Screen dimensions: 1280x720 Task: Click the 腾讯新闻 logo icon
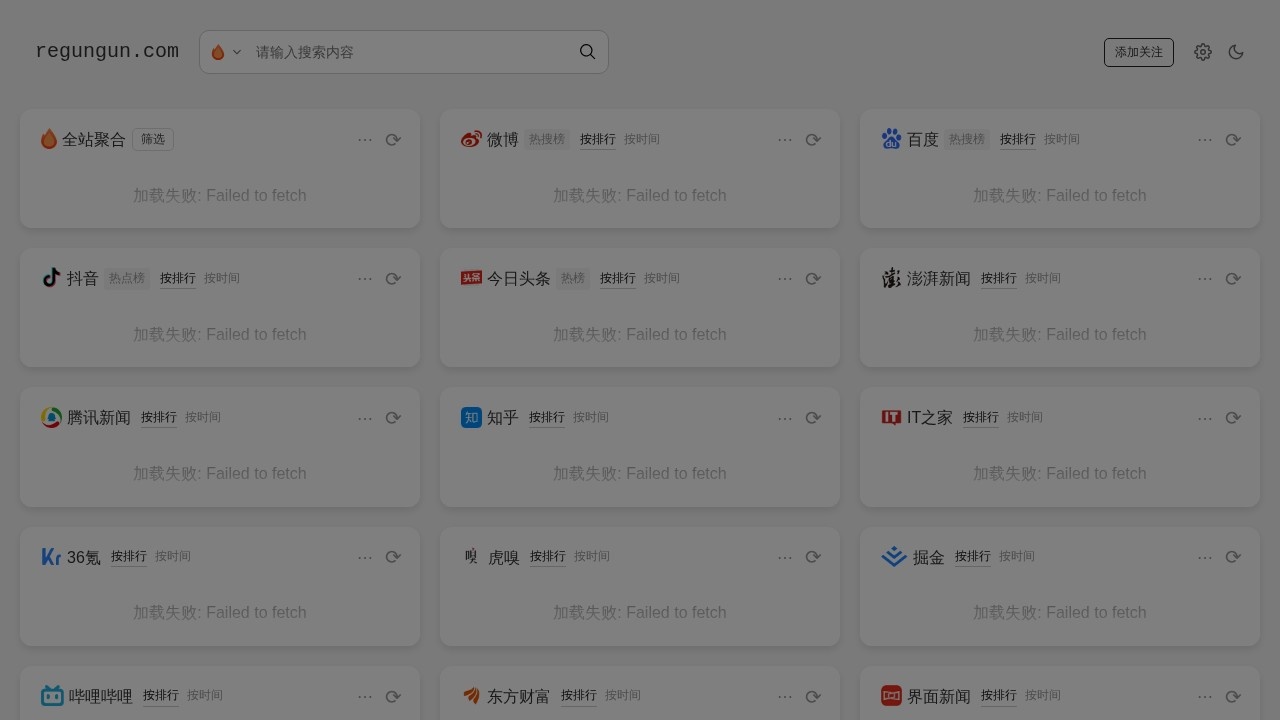51,417
